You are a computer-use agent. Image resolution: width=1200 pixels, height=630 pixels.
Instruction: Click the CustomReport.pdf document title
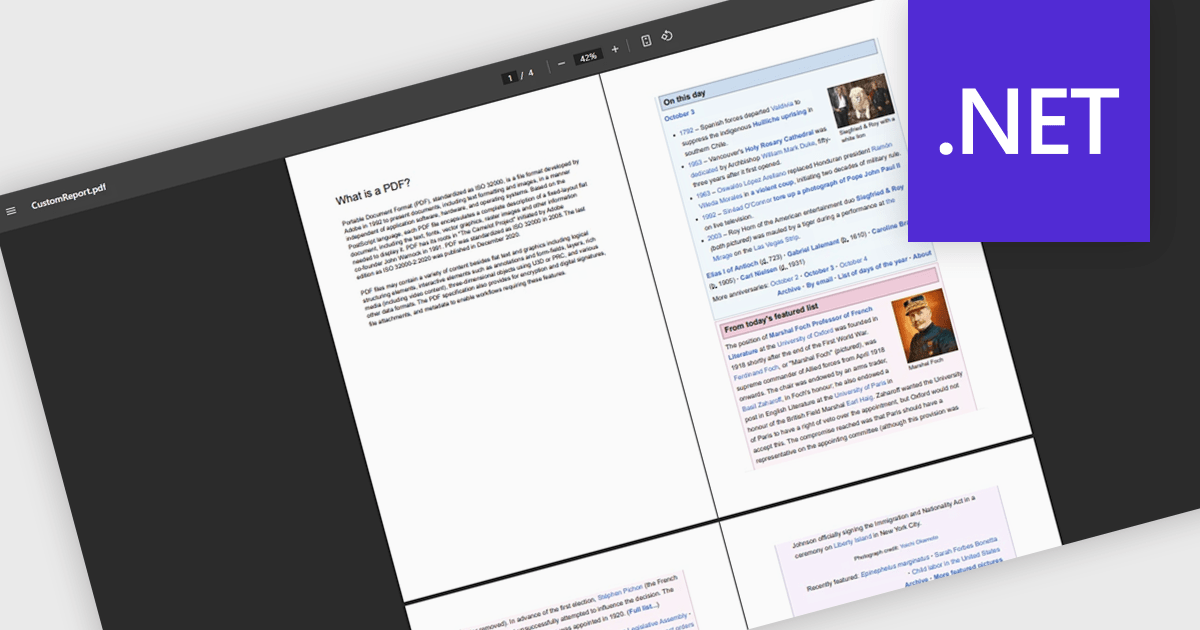pyautogui.click(x=68, y=198)
